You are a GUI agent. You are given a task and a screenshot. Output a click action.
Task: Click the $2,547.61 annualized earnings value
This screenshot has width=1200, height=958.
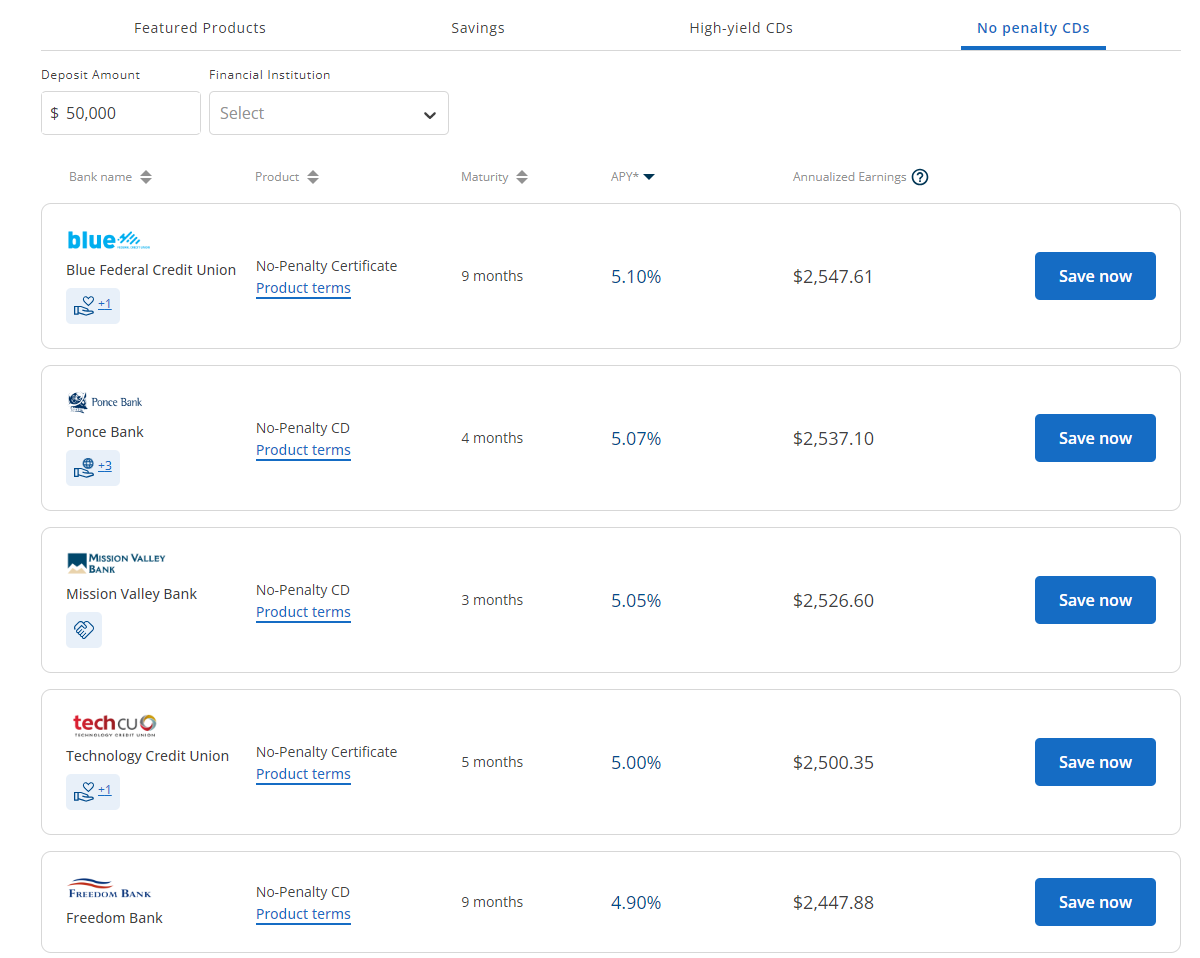[x=833, y=277]
